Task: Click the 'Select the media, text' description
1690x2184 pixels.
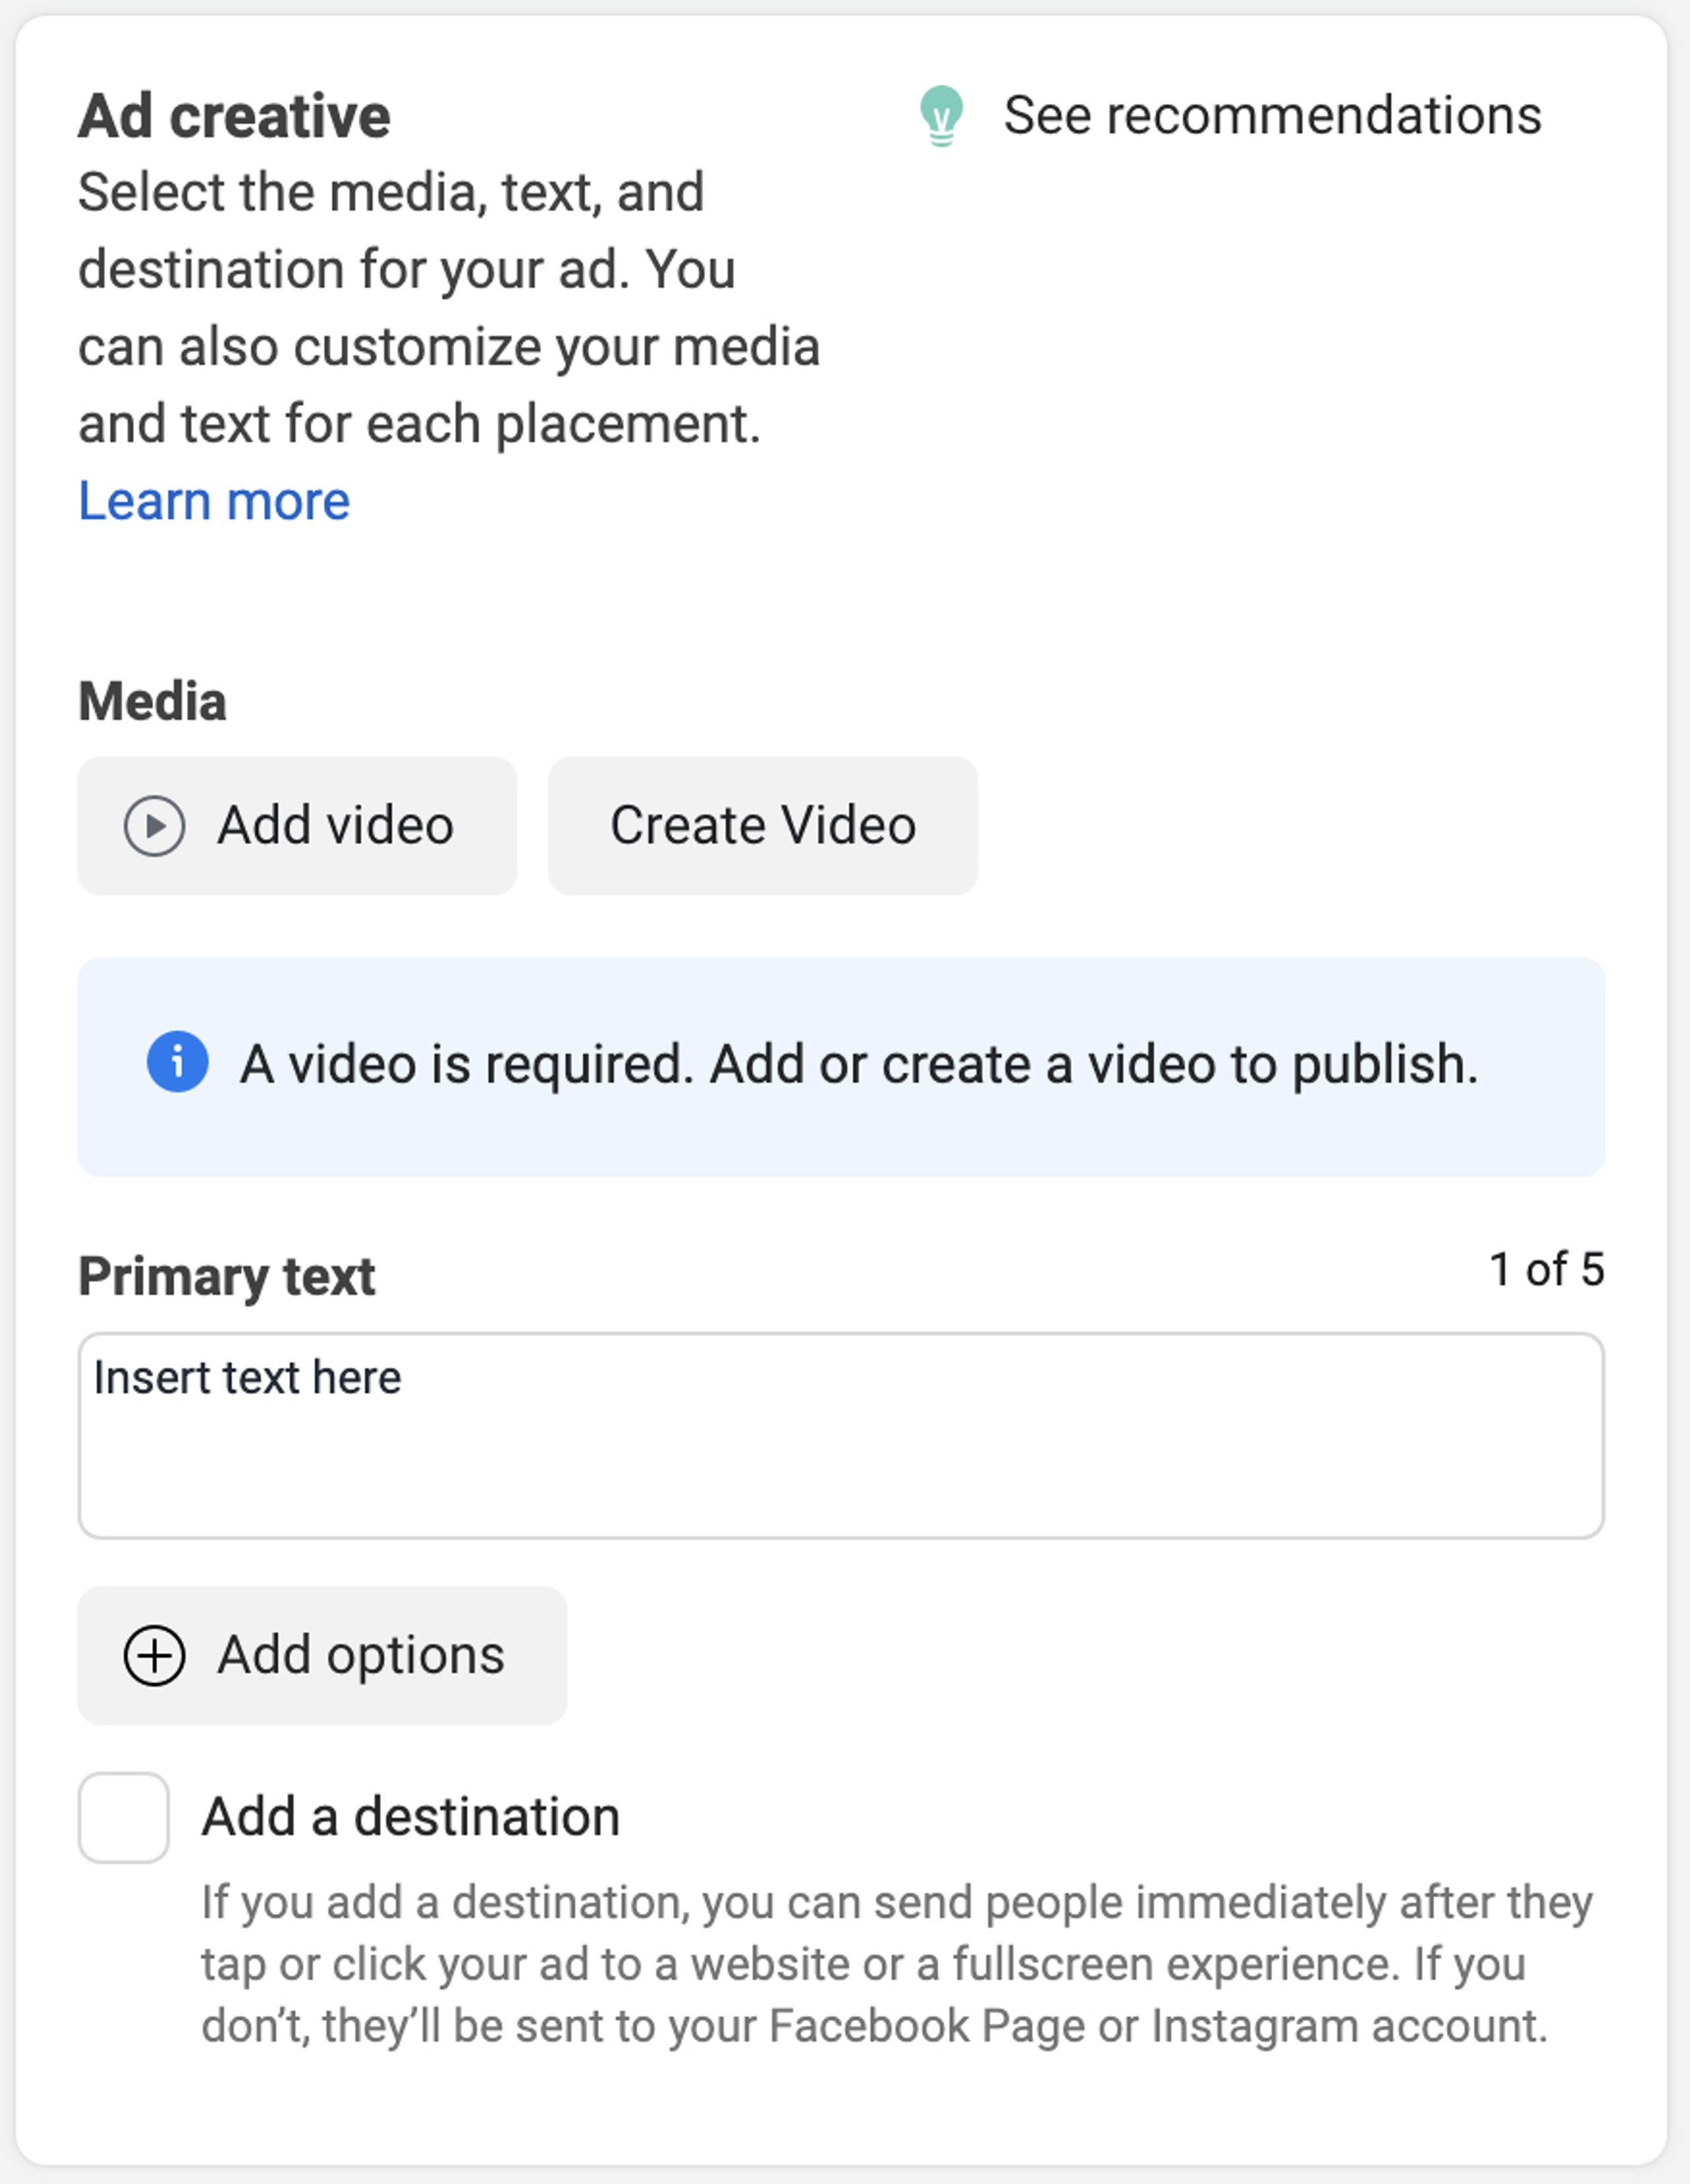Action: click(448, 308)
